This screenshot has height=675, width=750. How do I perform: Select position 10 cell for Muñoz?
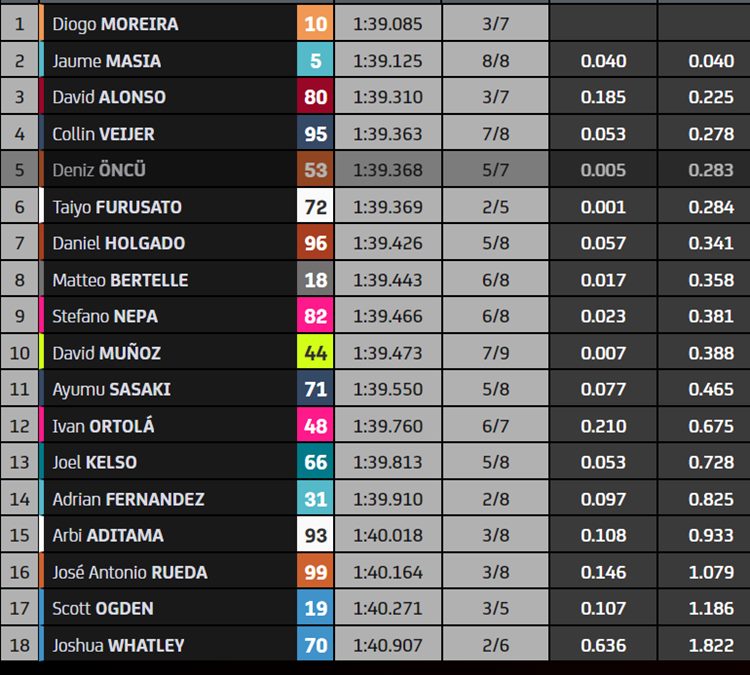coord(20,353)
